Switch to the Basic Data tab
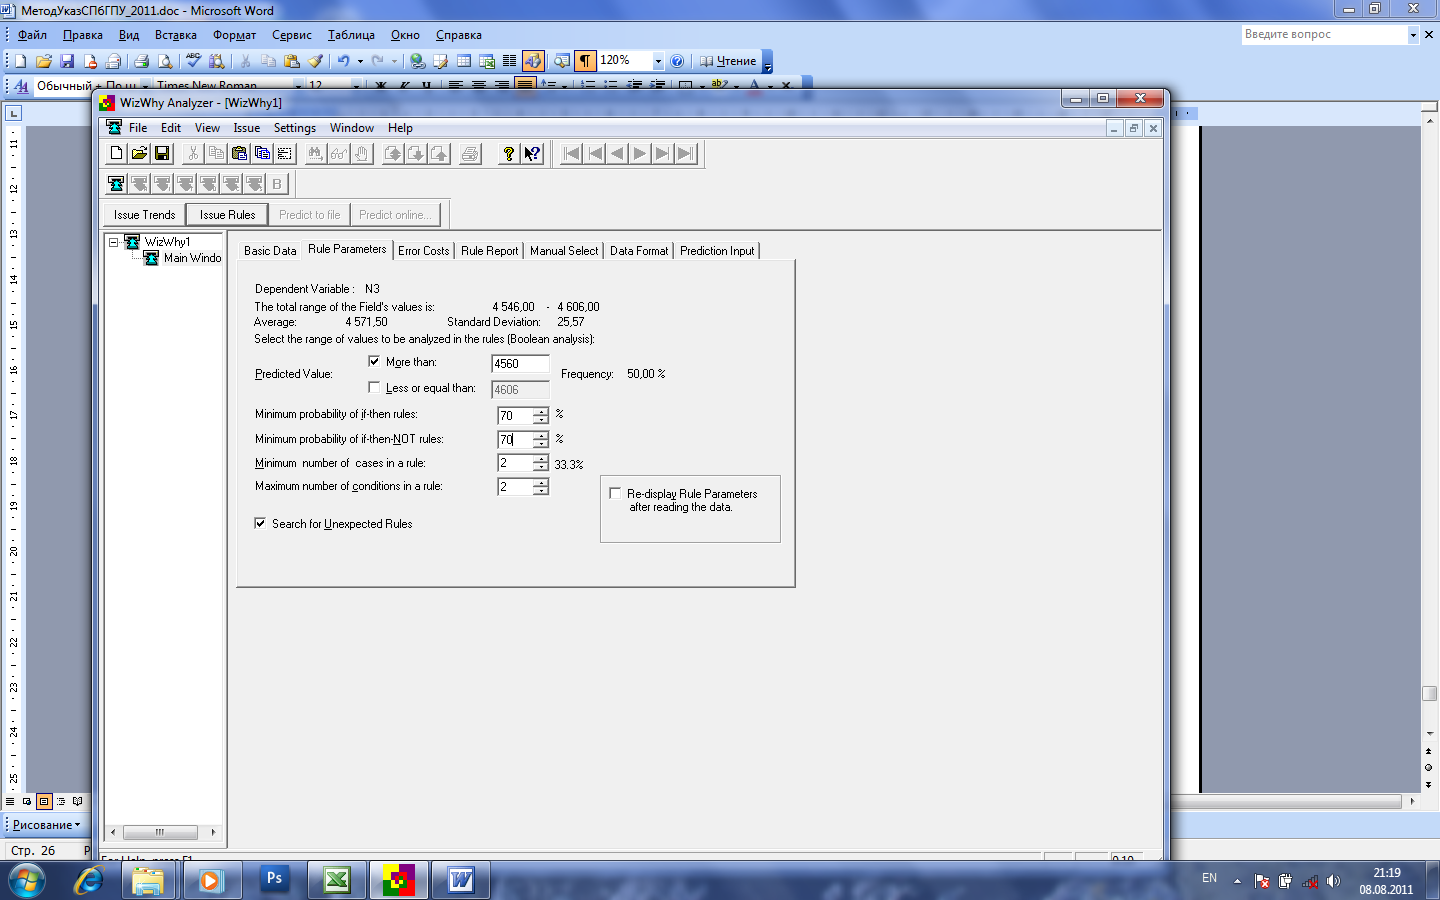 click(x=270, y=251)
